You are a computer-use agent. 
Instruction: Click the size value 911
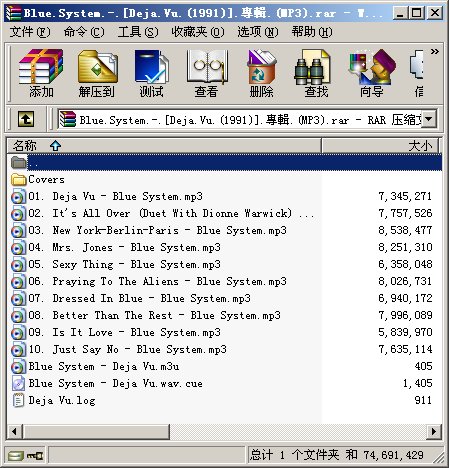point(423,400)
